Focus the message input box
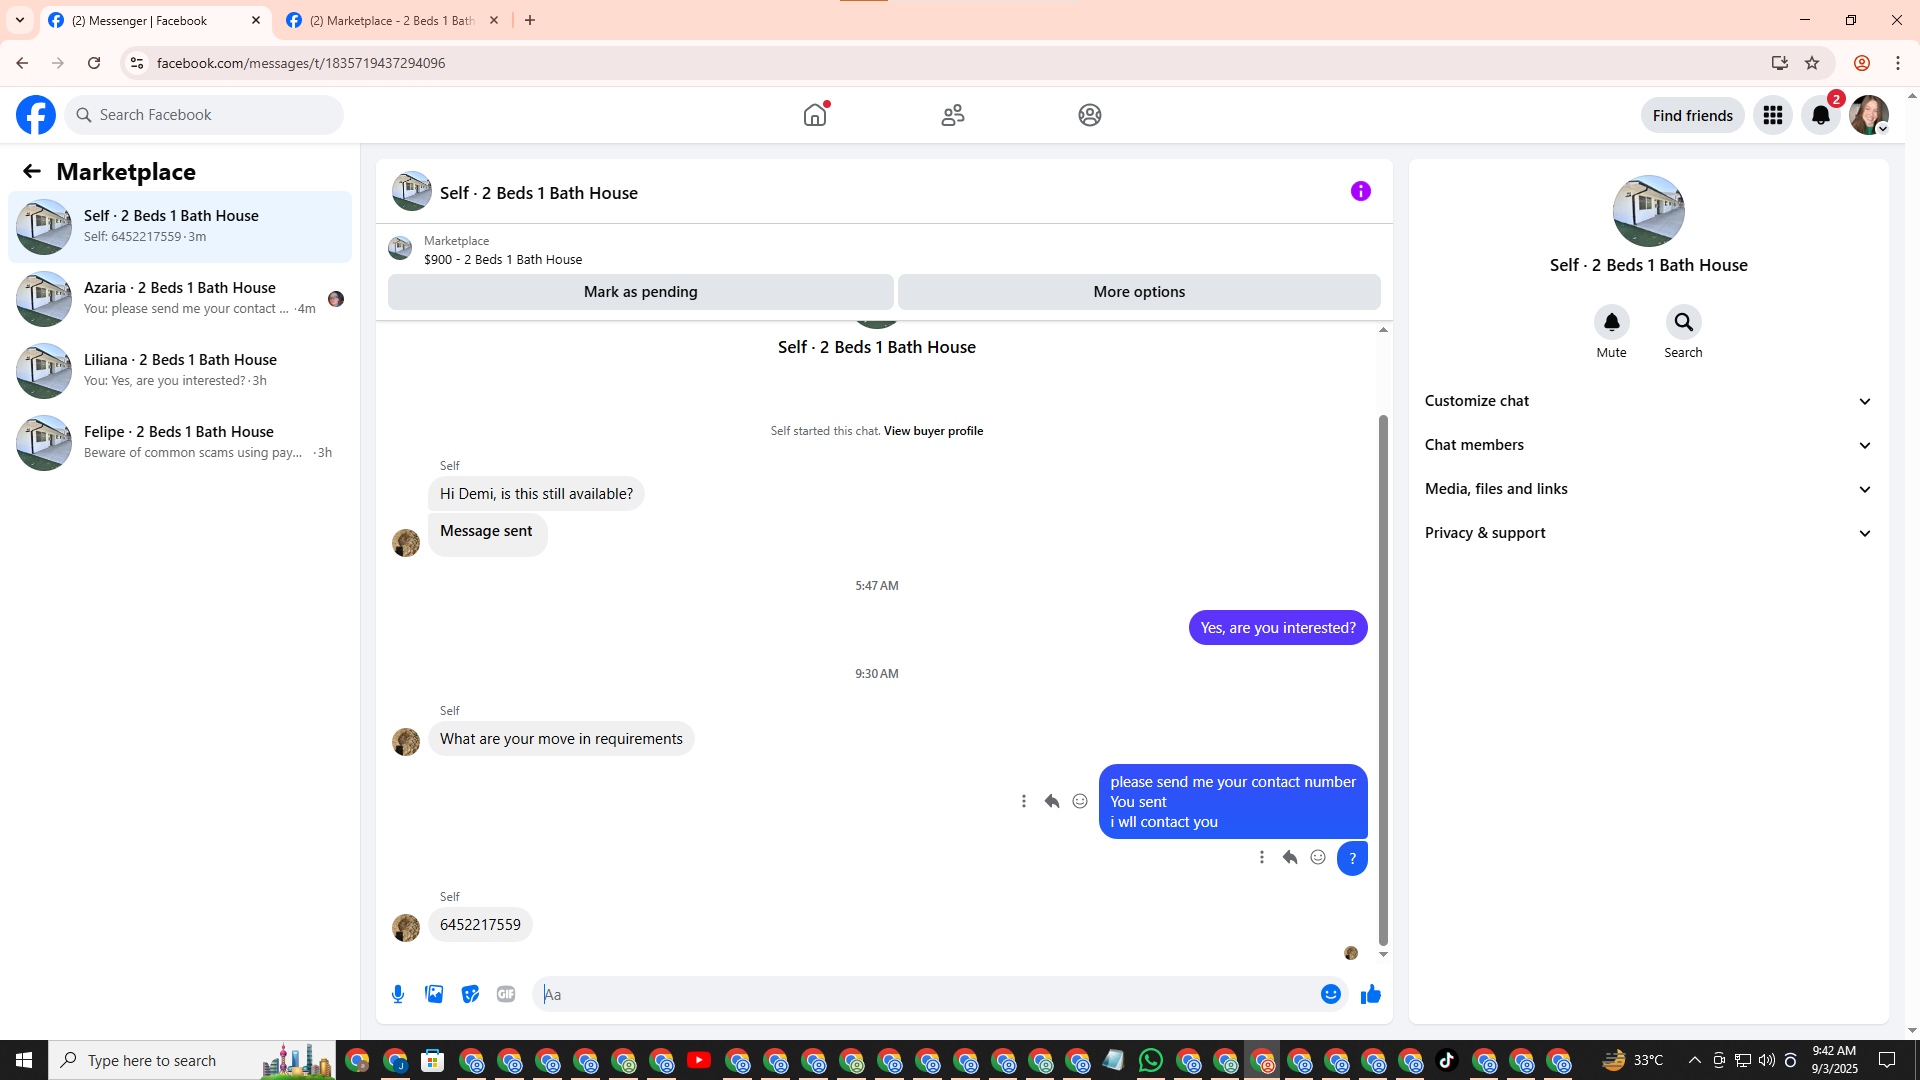 click(926, 994)
